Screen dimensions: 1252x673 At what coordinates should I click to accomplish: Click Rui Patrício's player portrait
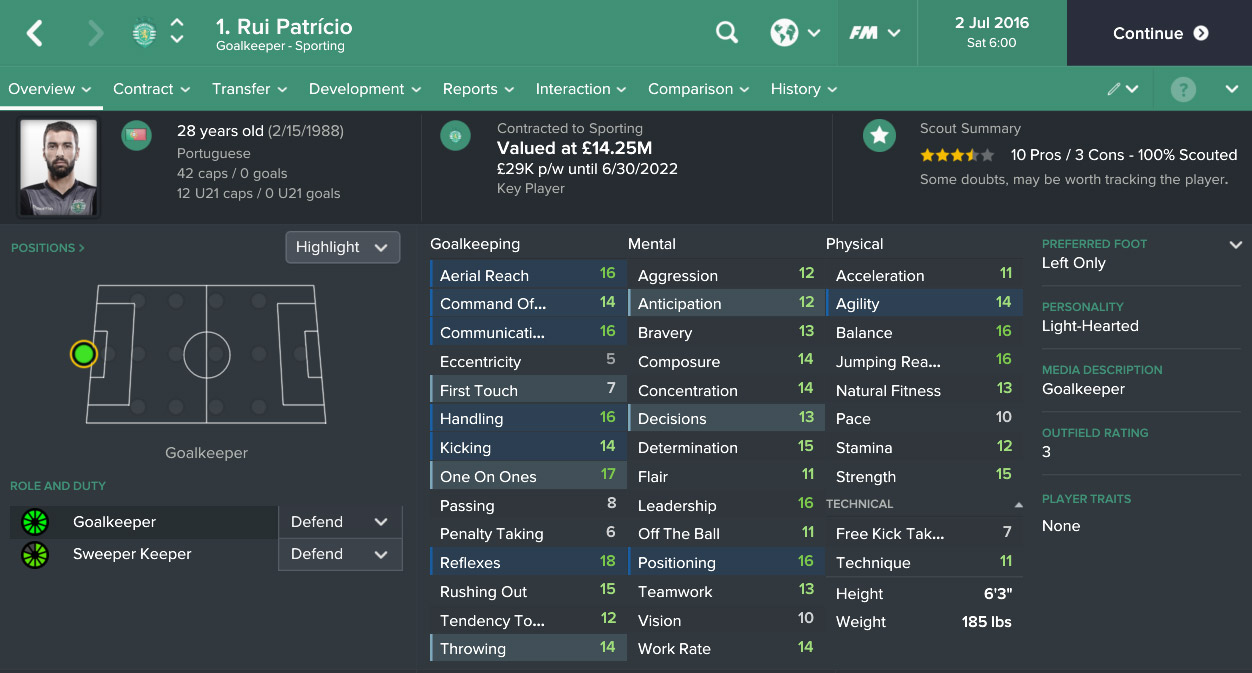coord(59,167)
